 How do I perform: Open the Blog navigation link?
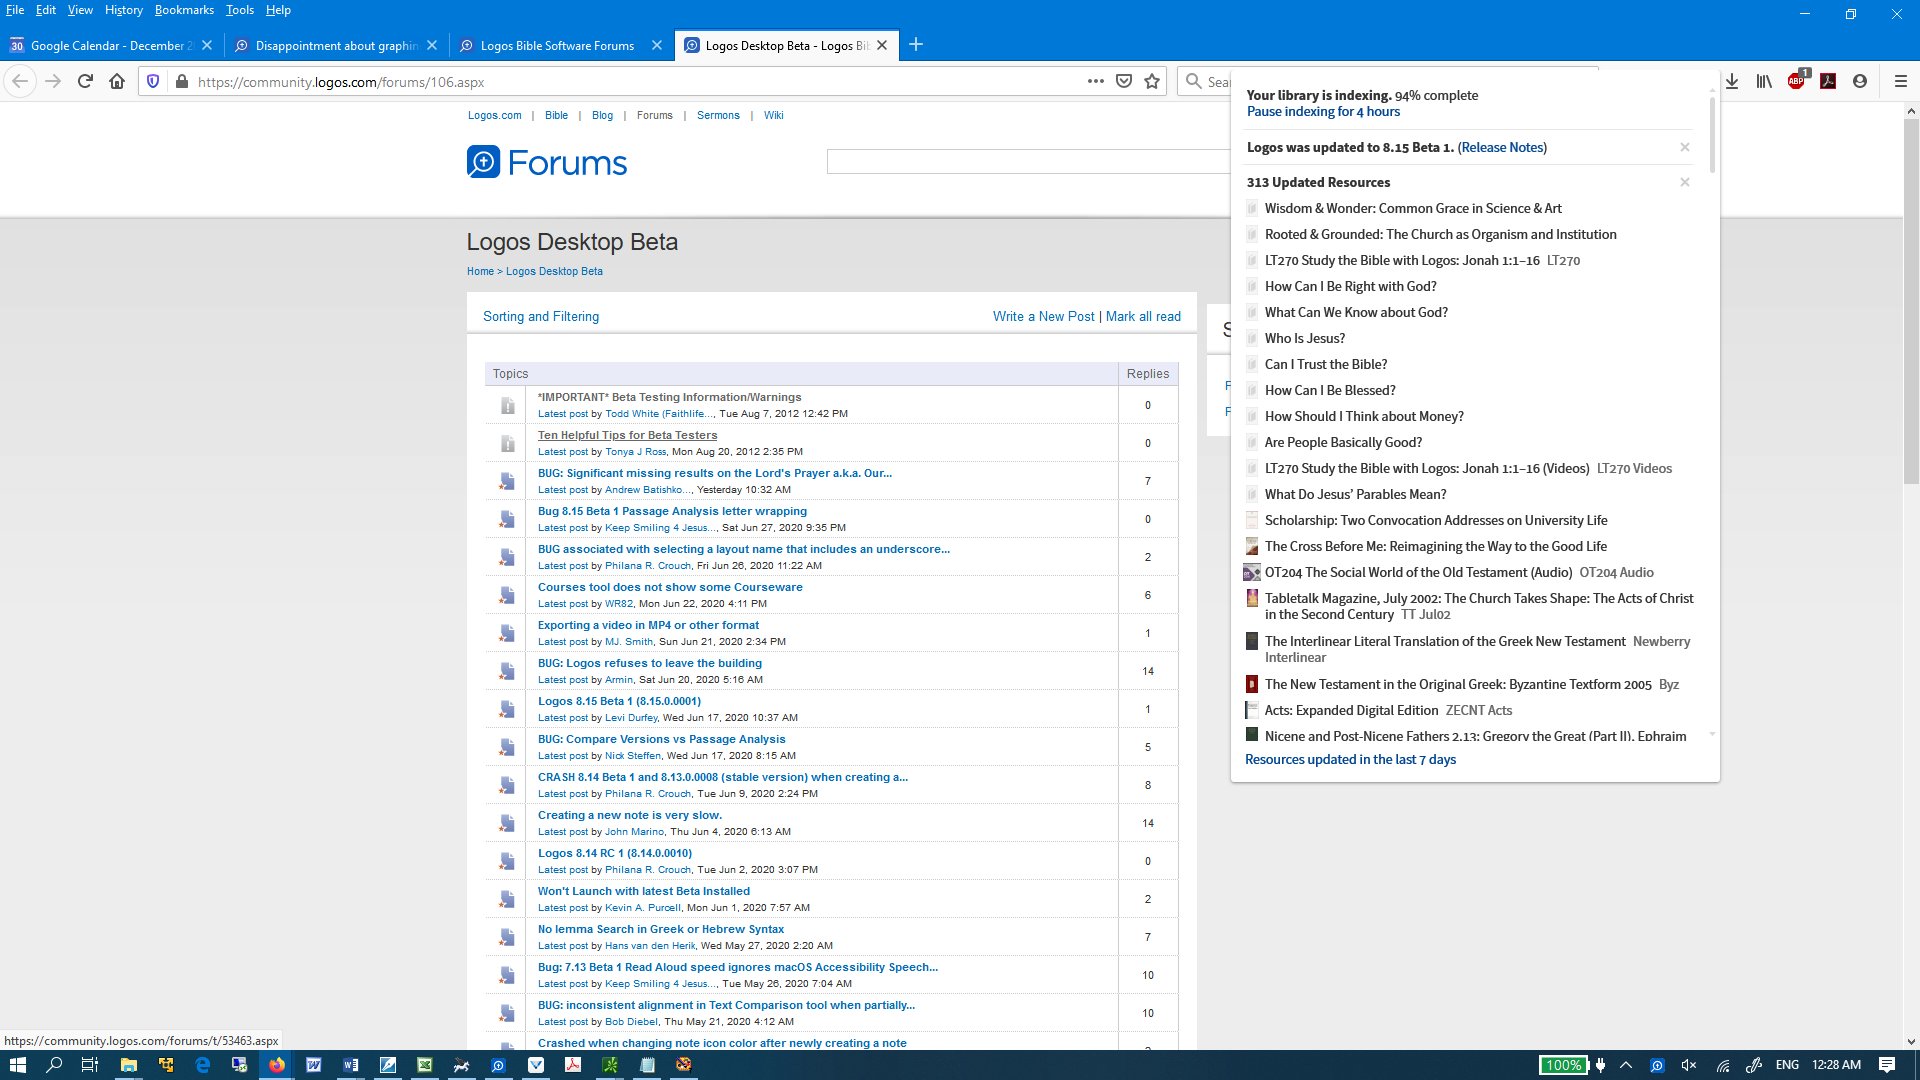[x=602, y=115]
